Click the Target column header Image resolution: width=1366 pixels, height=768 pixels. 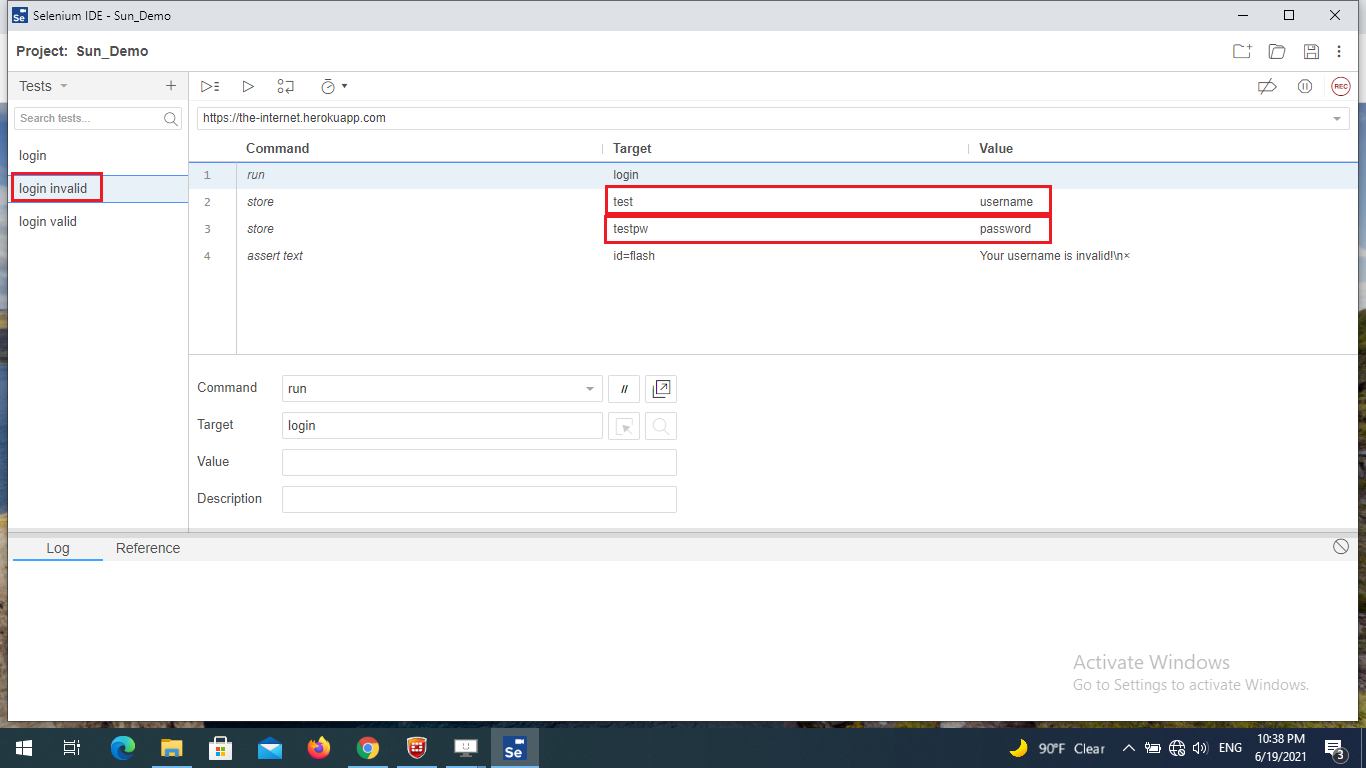coord(632,148)
